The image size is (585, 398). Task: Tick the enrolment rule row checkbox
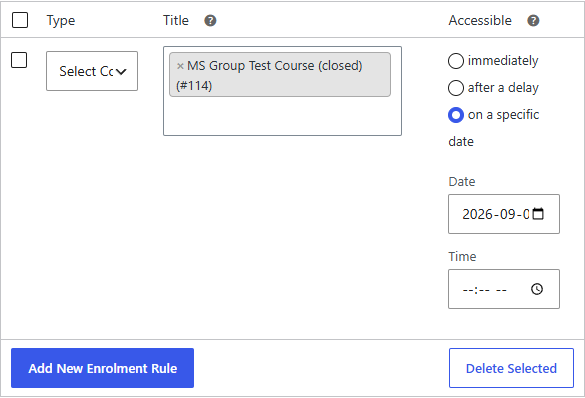point(19,60)
